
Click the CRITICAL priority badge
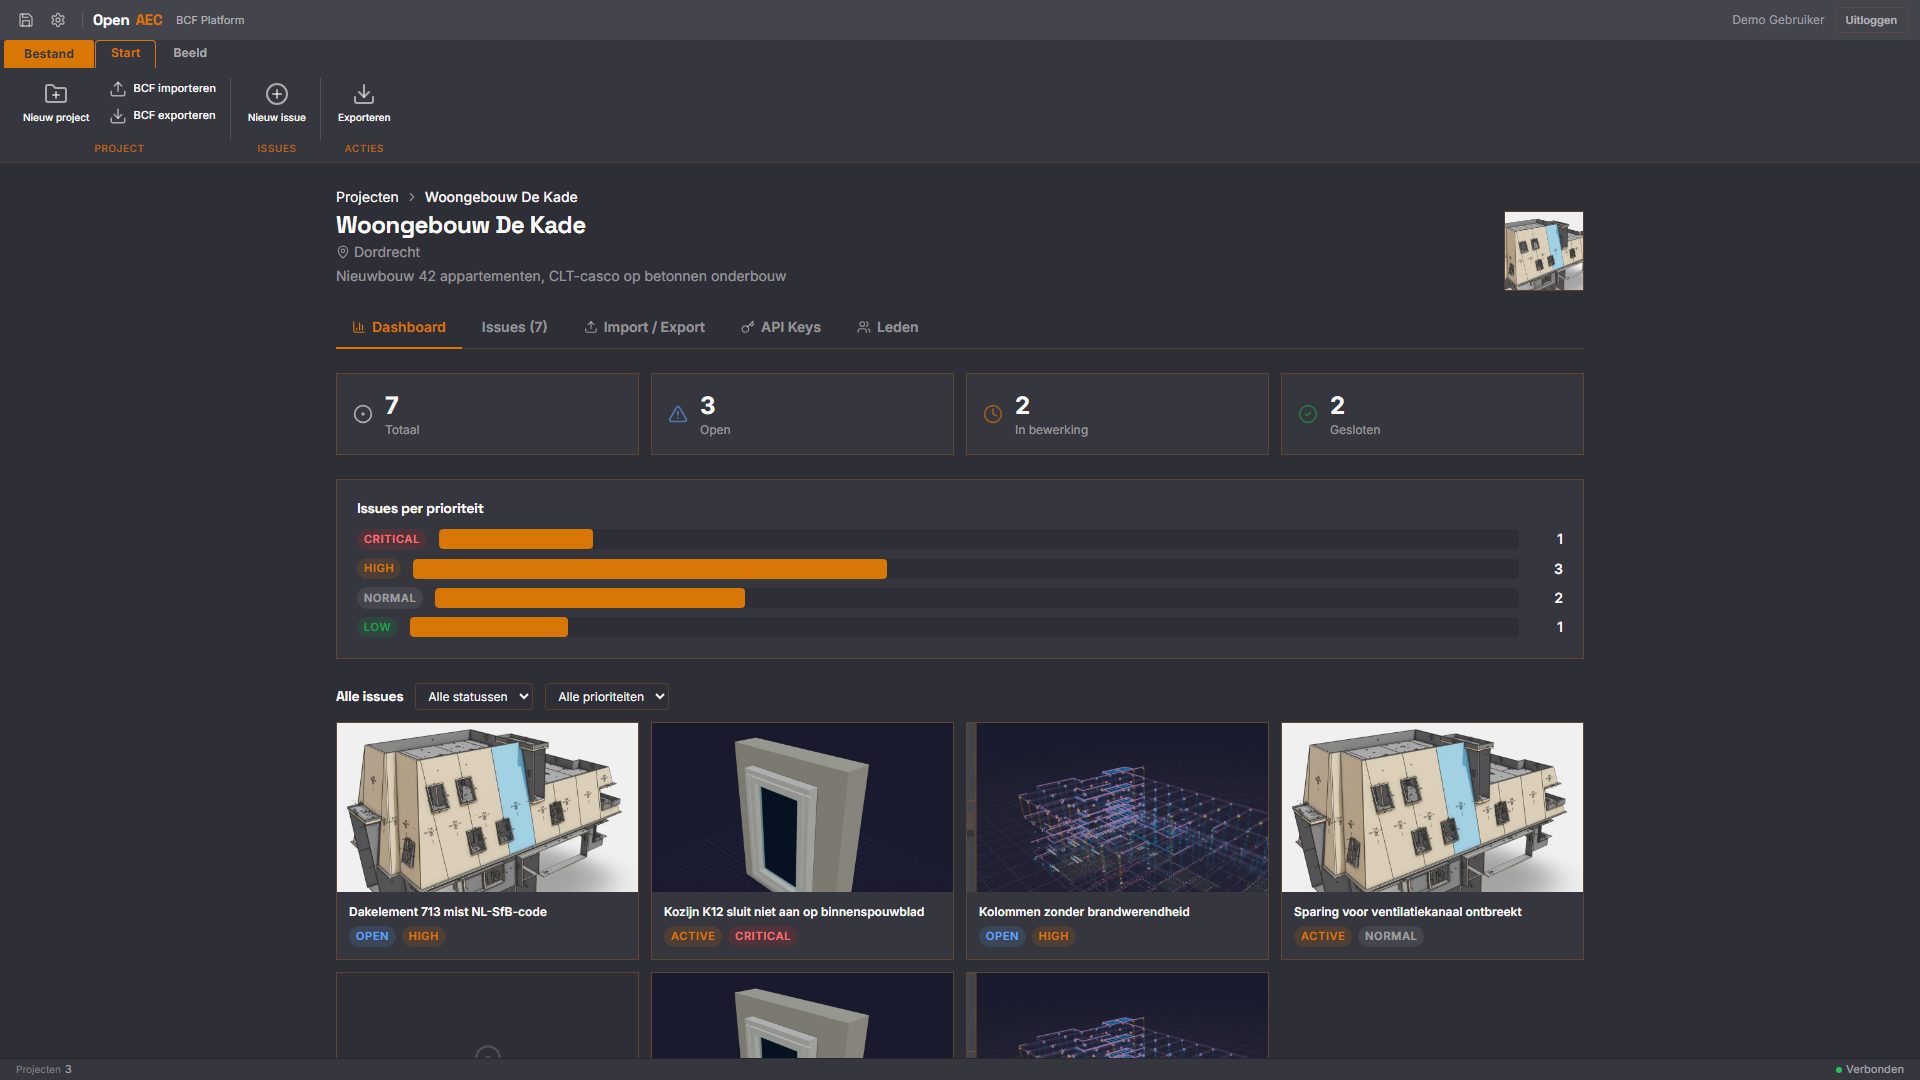point(391,539)
